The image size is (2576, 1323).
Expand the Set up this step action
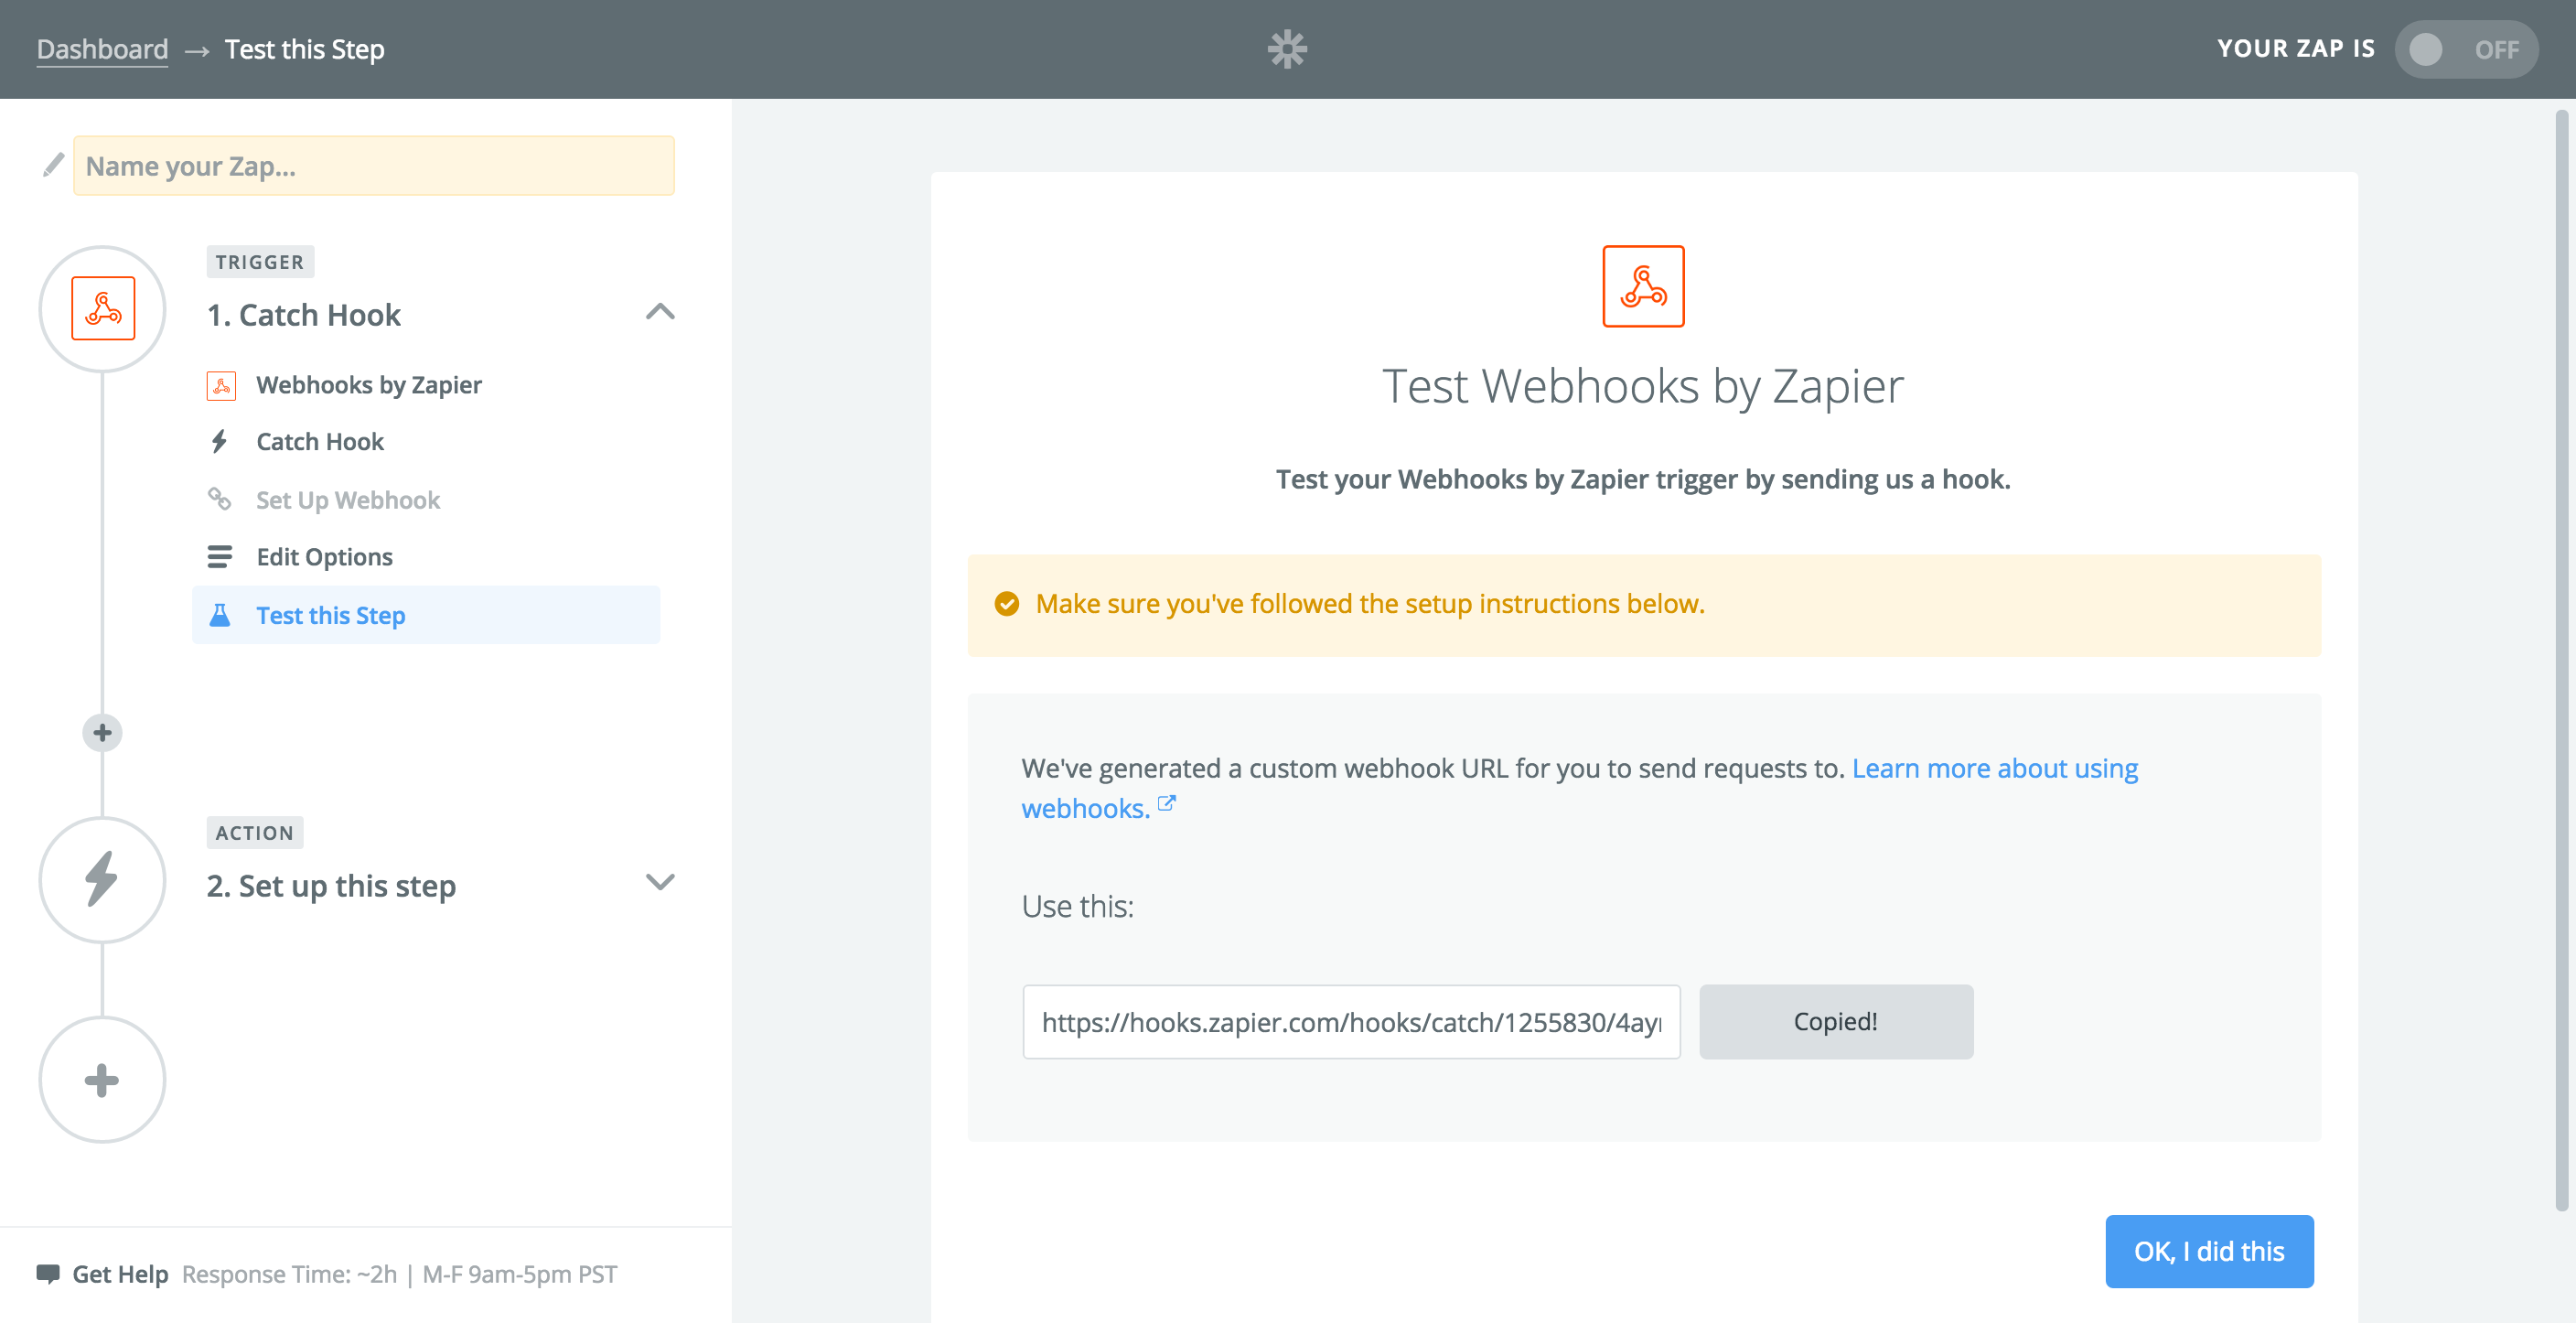click(660, 882)
